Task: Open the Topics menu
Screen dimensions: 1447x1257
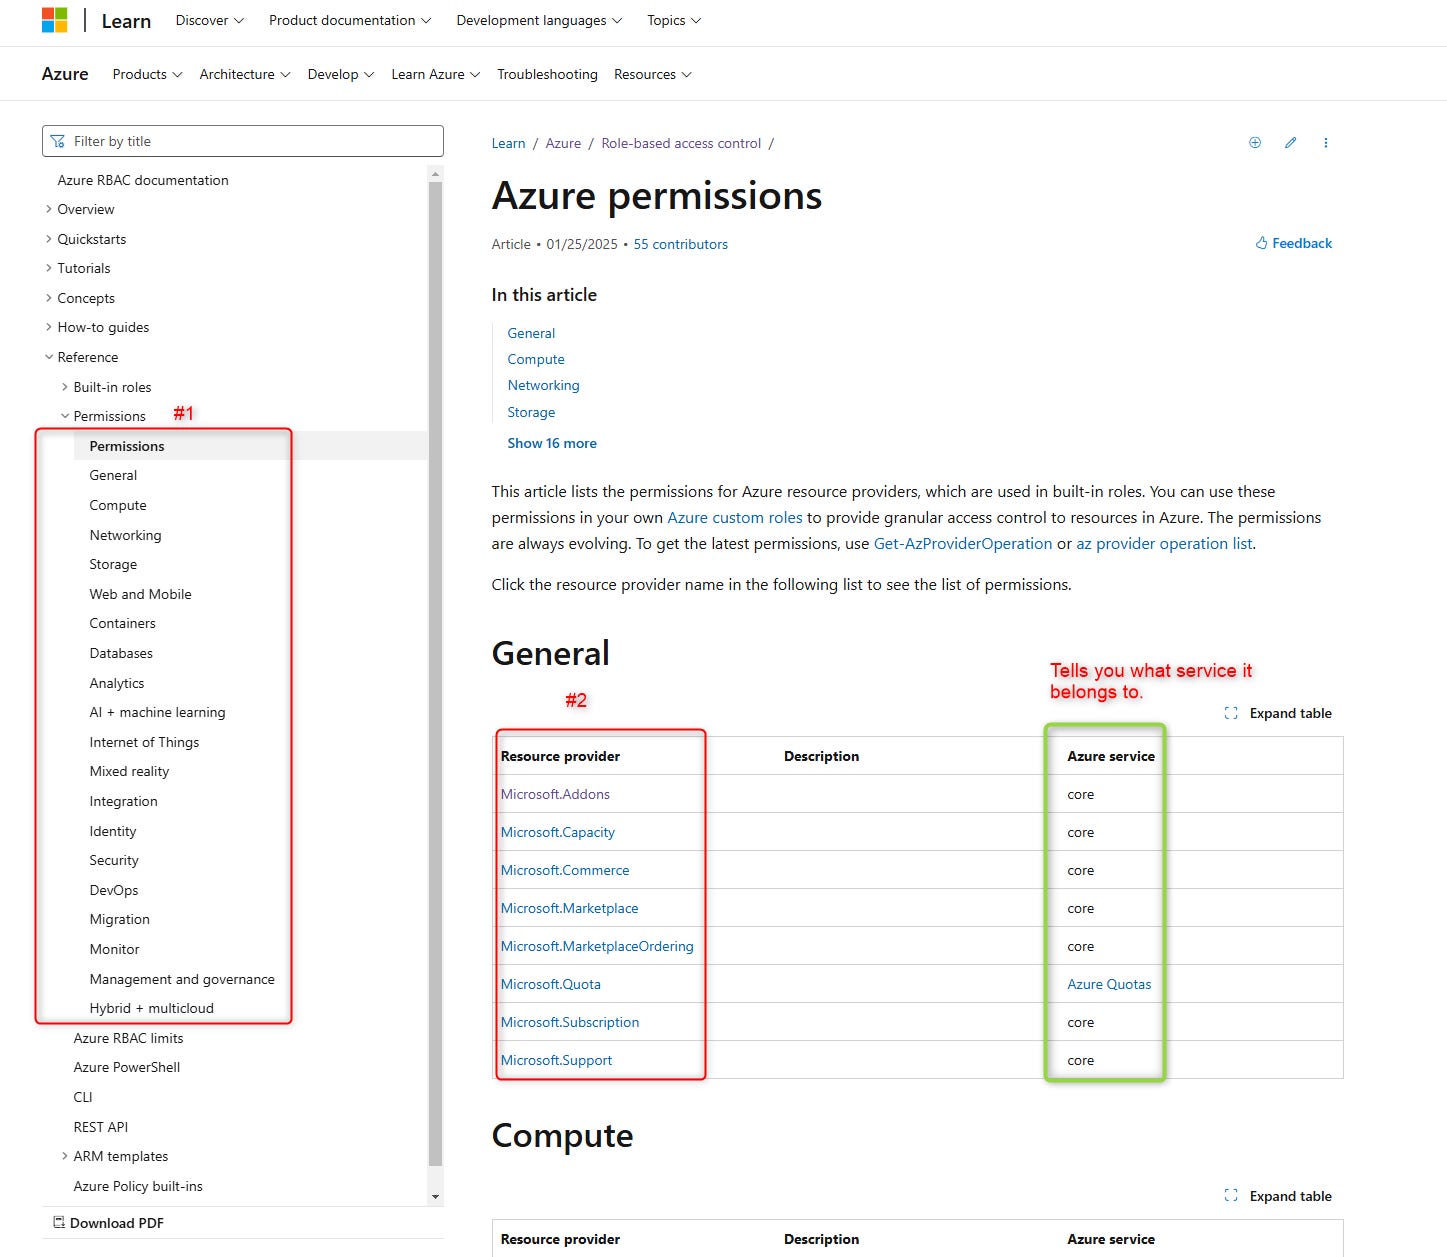Action: pyautogui.click(x=672, y=20)
